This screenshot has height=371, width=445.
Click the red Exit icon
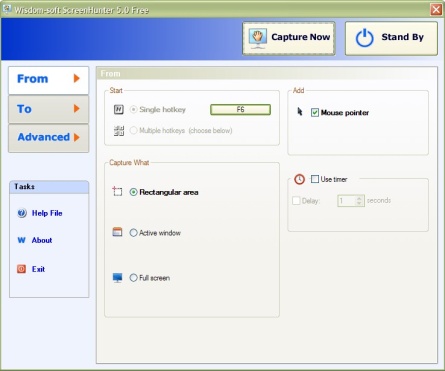pos(21,269)
